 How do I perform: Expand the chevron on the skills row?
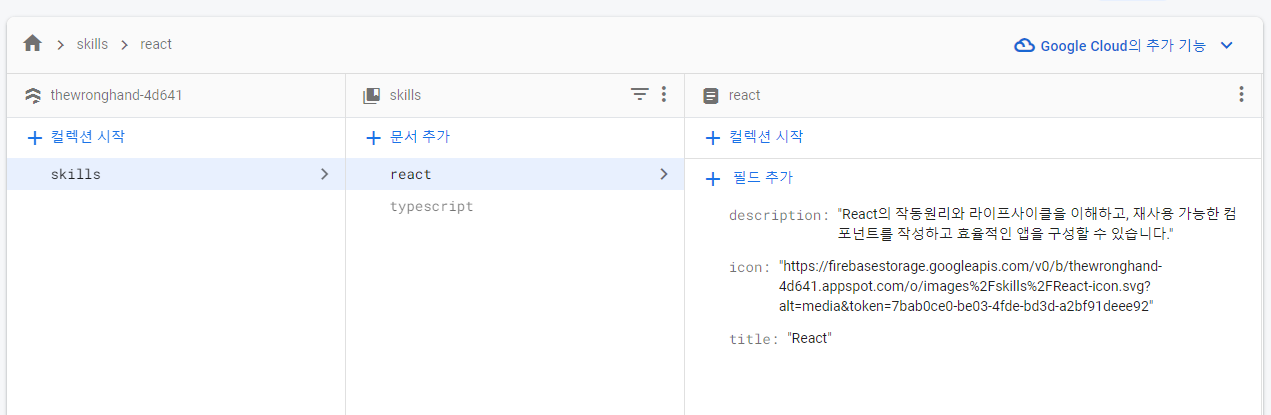click(324, 174)
